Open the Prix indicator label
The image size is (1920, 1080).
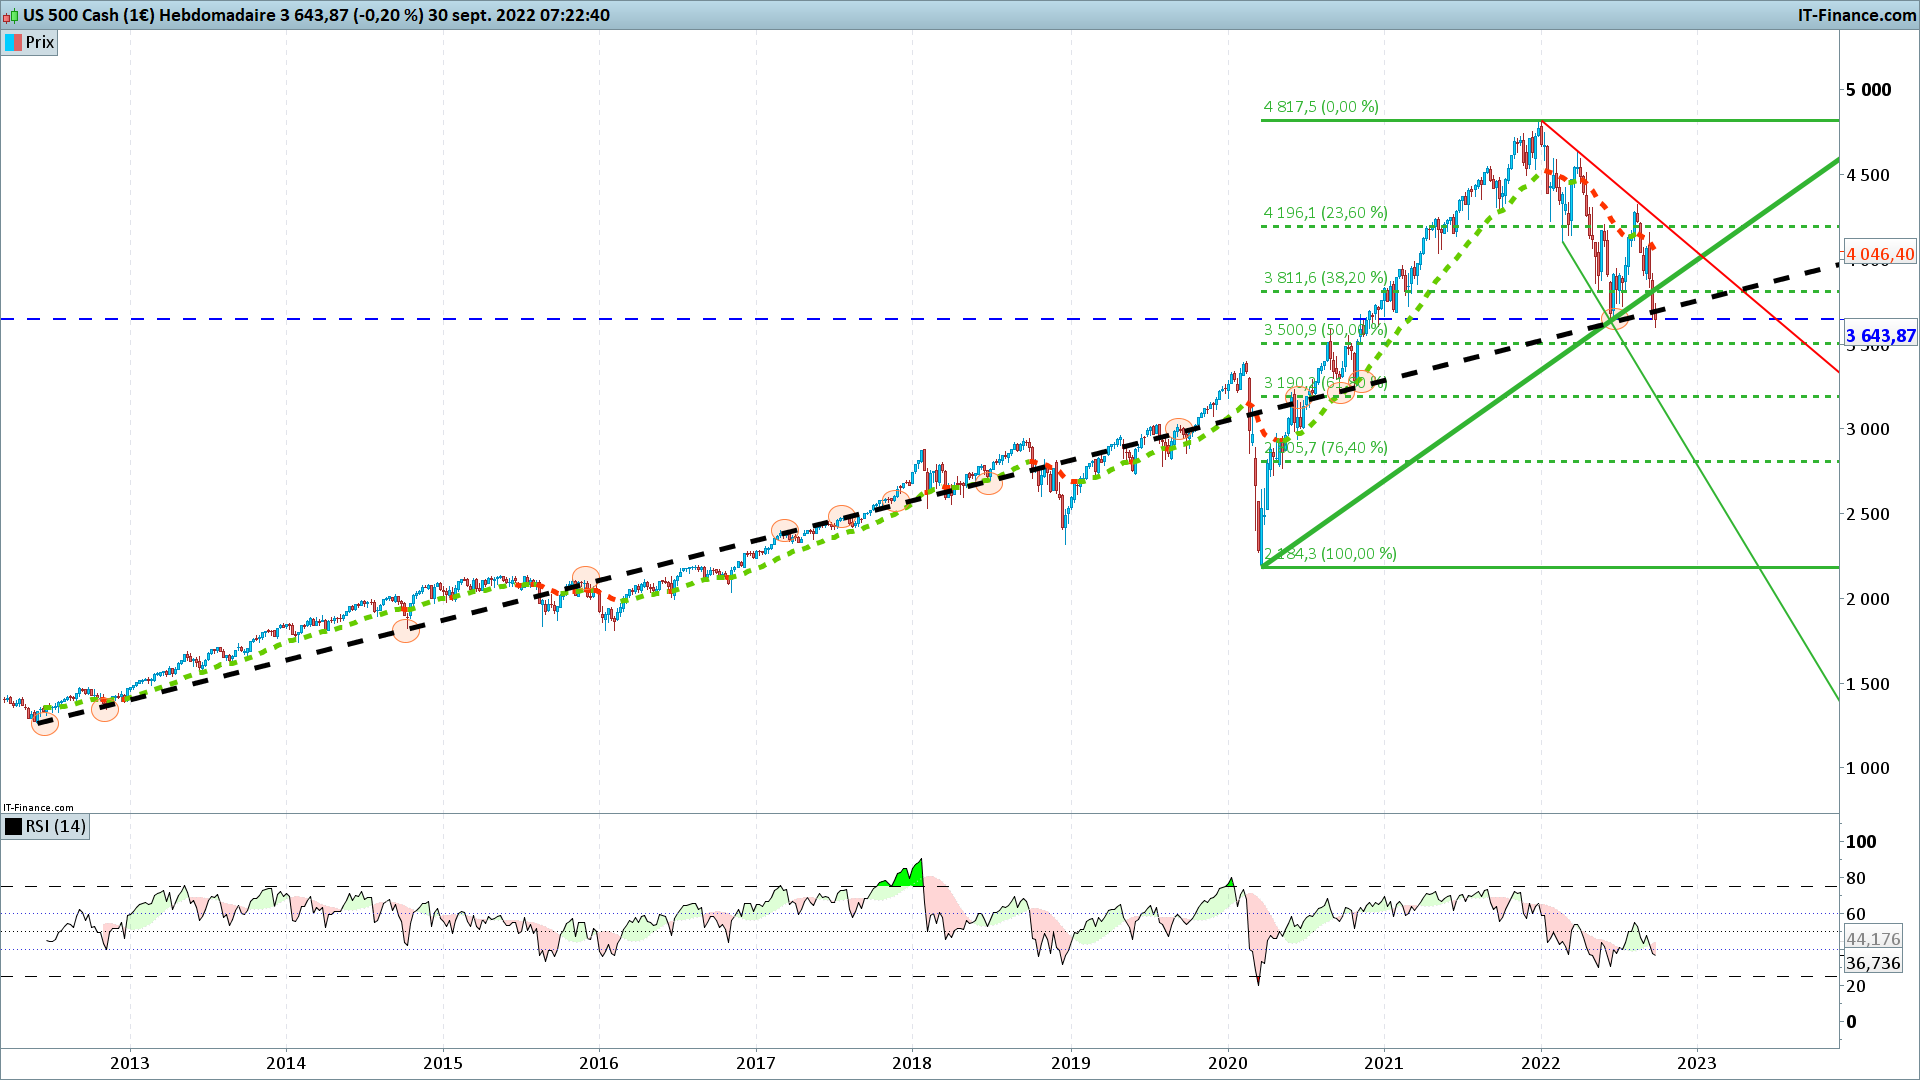(x=30, y=42)
